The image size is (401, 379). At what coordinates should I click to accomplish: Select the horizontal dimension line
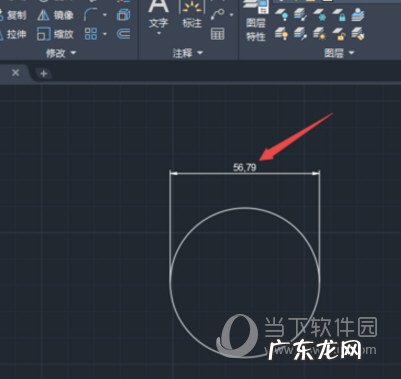(245, 173)
